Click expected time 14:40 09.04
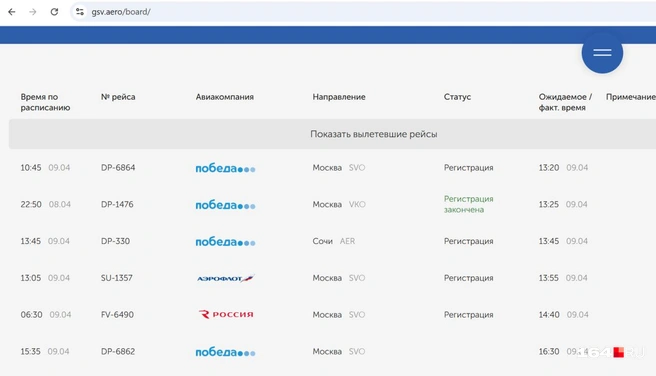 pyautogui.click(x=564, y=315)
